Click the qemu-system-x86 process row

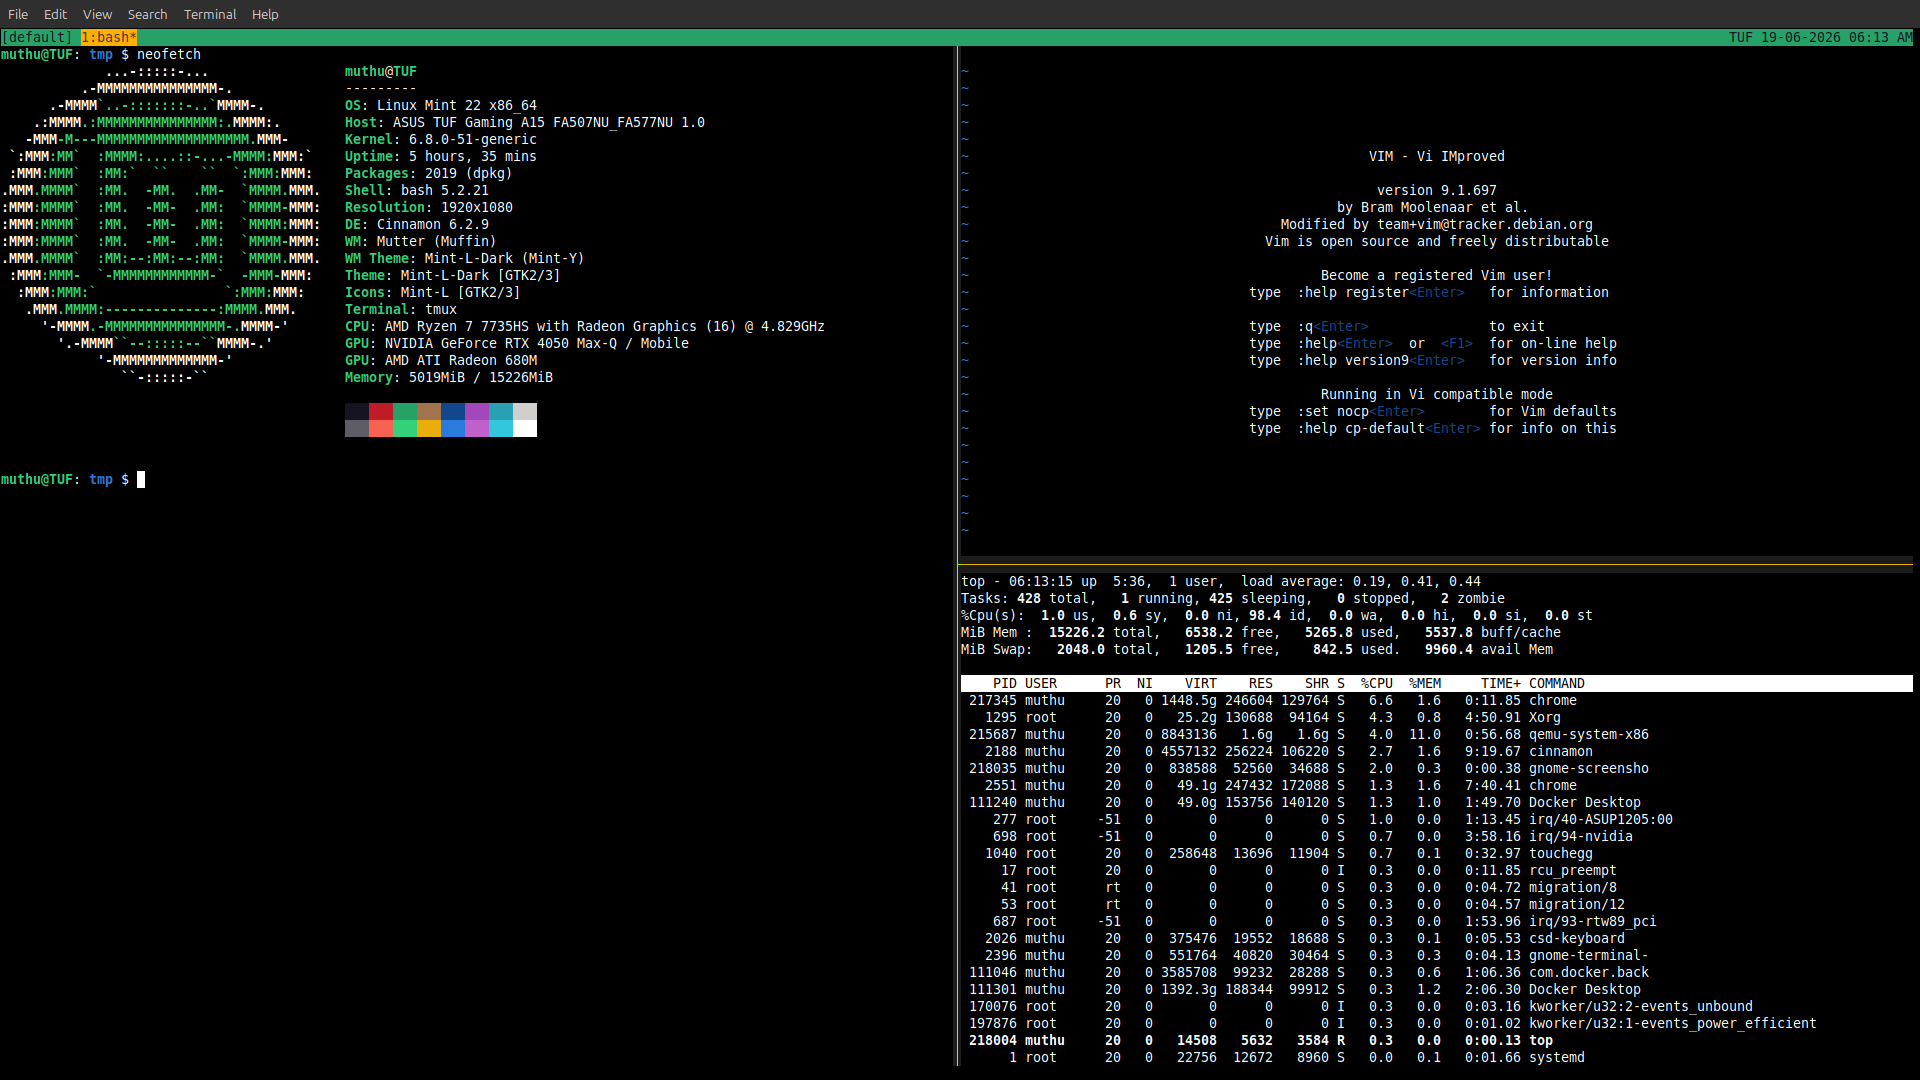(1436, 734)
